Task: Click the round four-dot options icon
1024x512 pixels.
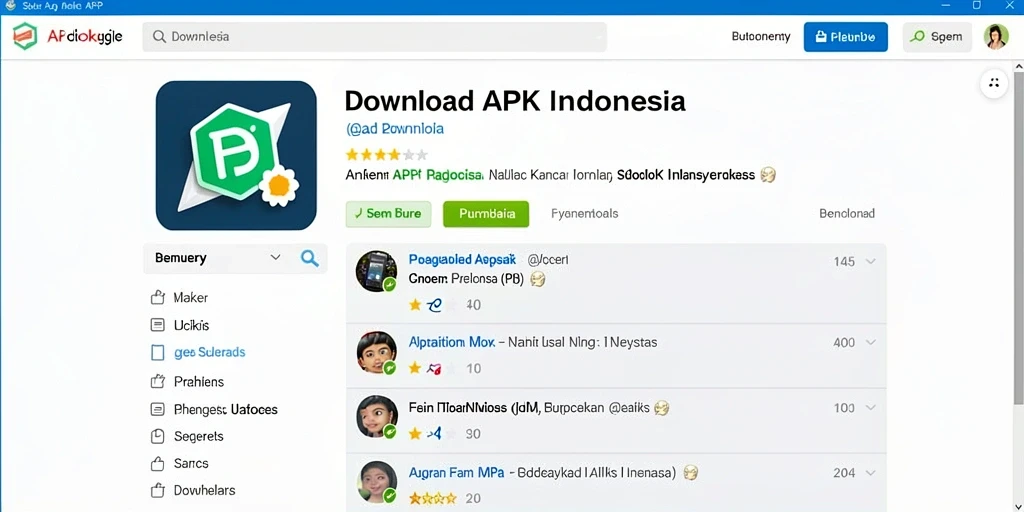Action: (994, 82)
